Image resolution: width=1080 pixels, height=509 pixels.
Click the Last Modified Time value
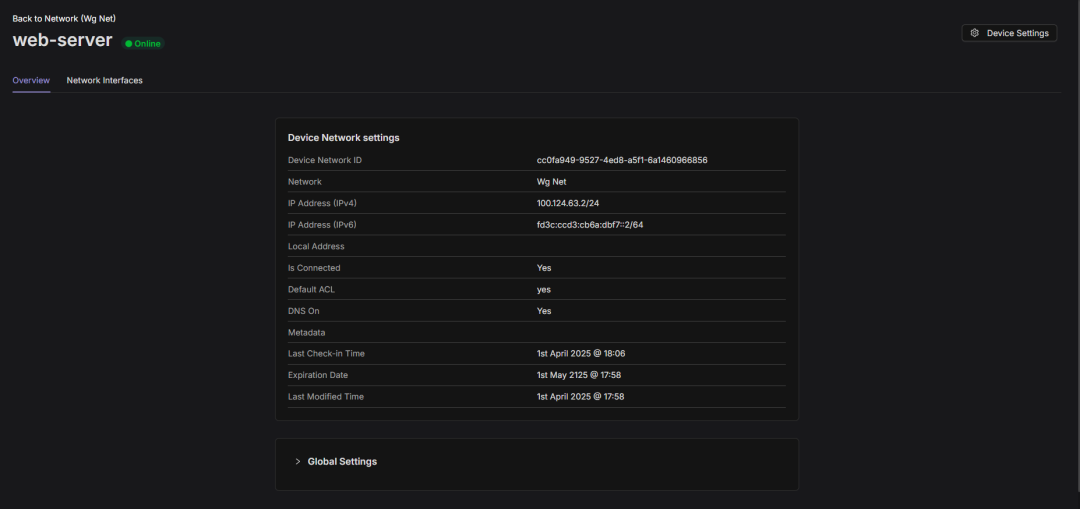[x=581, y=397]
